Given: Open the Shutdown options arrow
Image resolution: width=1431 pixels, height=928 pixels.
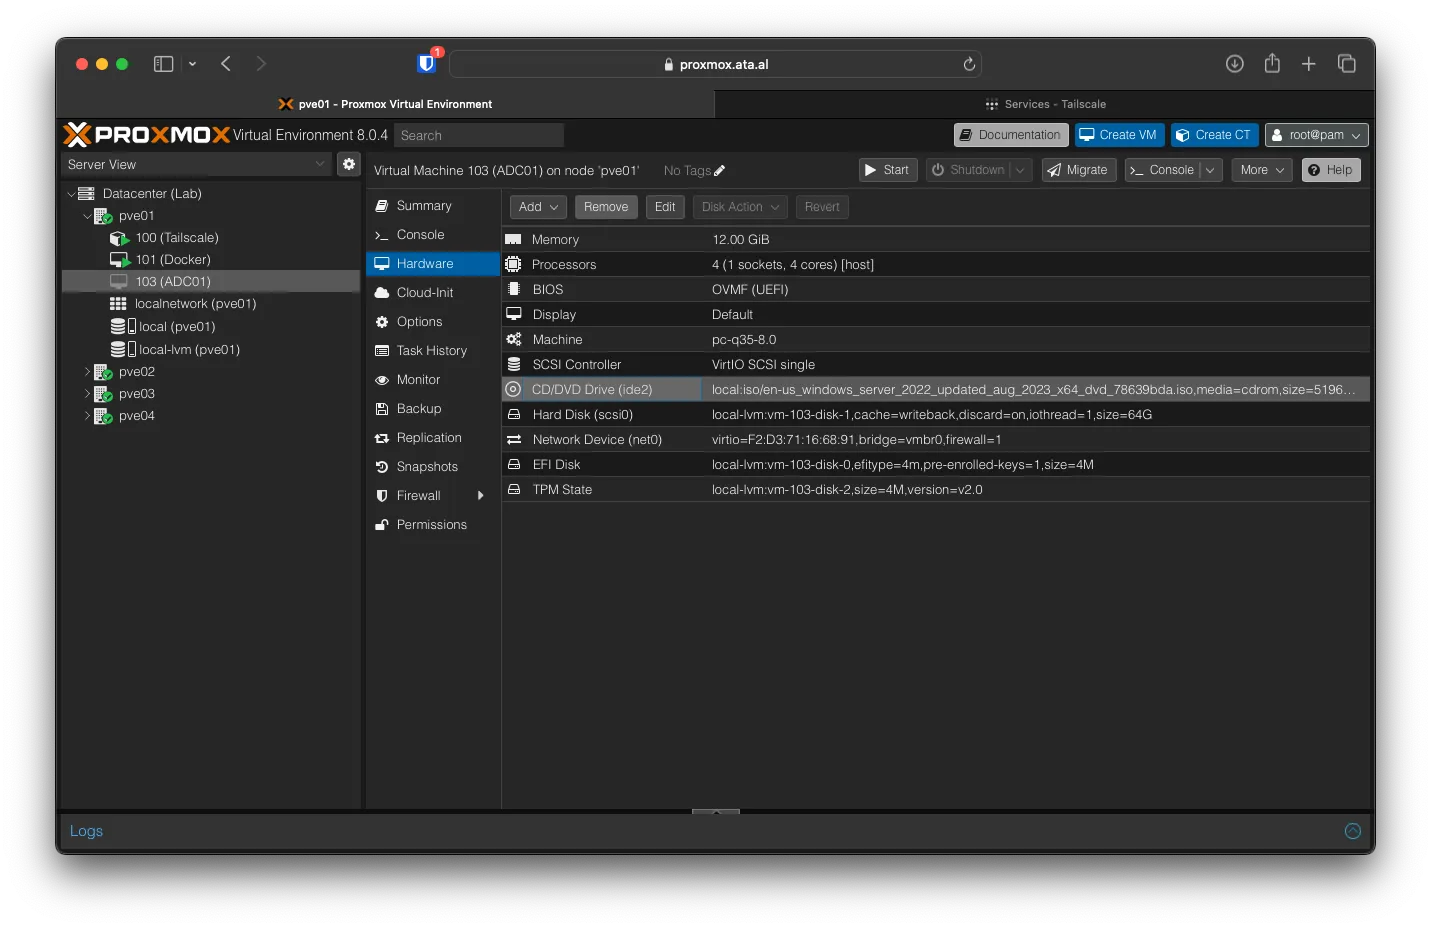Looking at the screenshot, I should [x=1020, y=170].
